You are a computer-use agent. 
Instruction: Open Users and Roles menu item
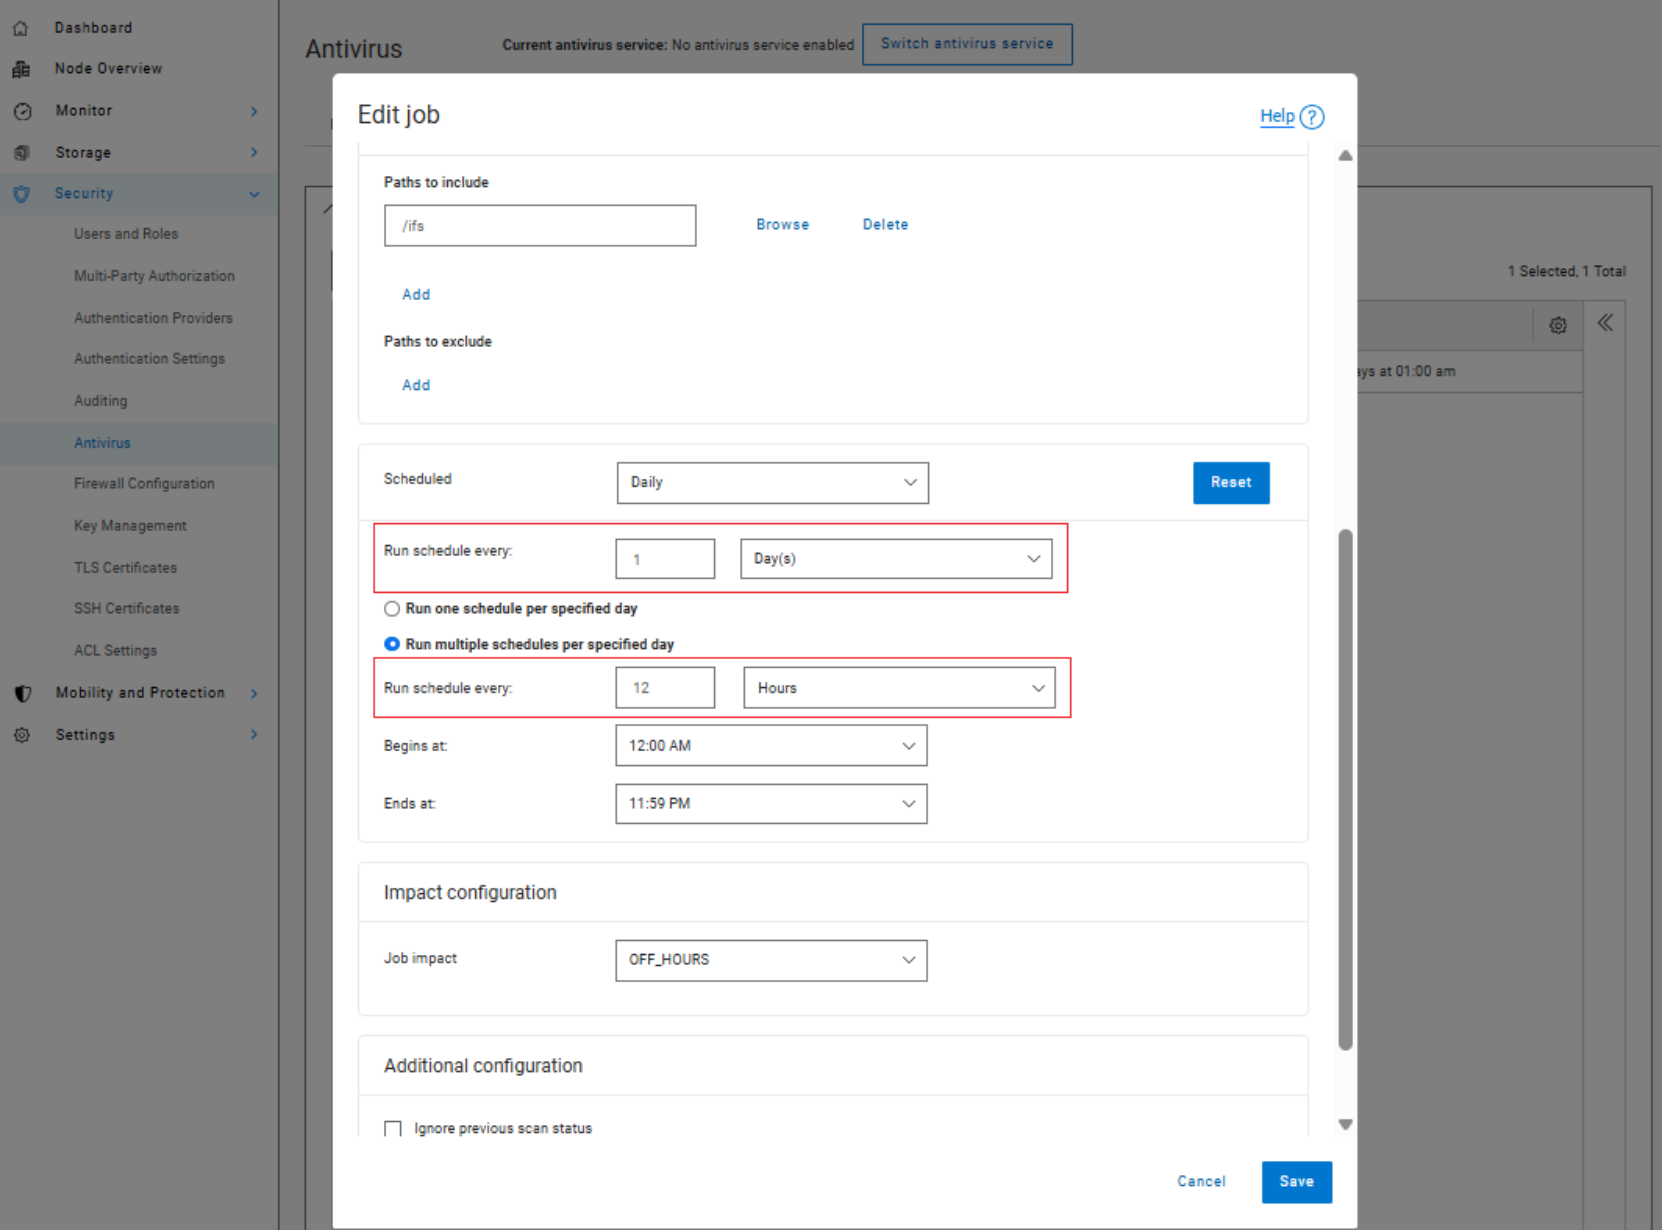[x=126, y=234]
